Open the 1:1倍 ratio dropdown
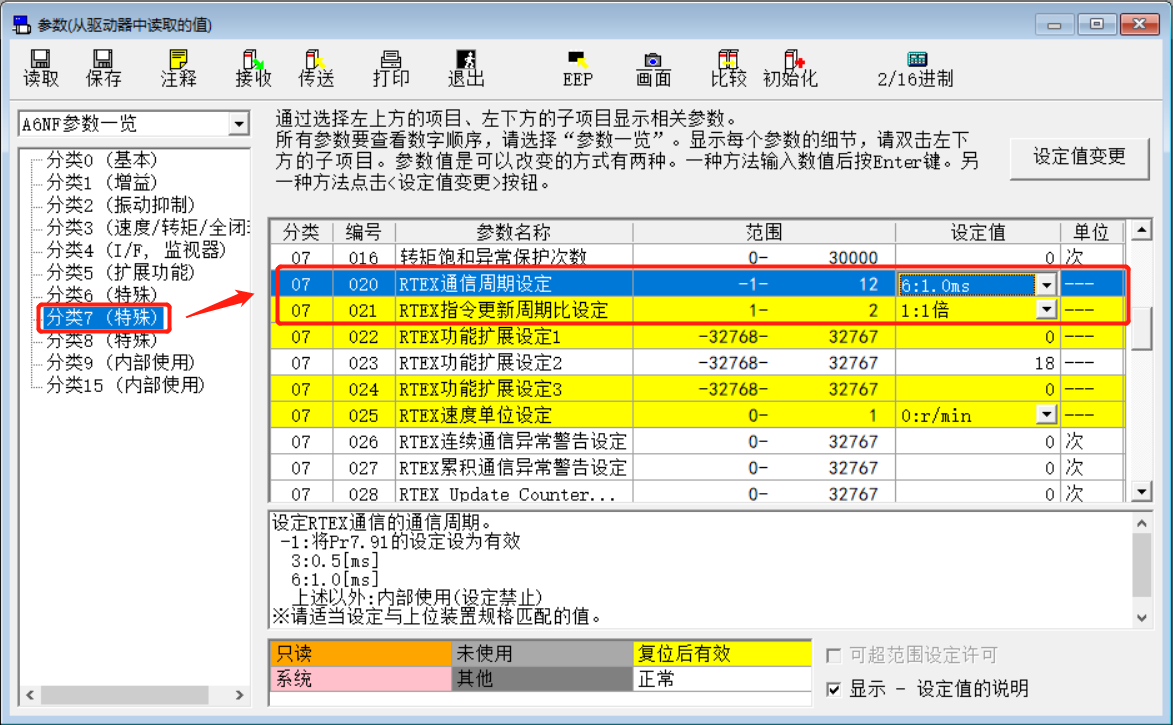The height and width of the screenshot is (725, 1173). [x=1048, y=309]
